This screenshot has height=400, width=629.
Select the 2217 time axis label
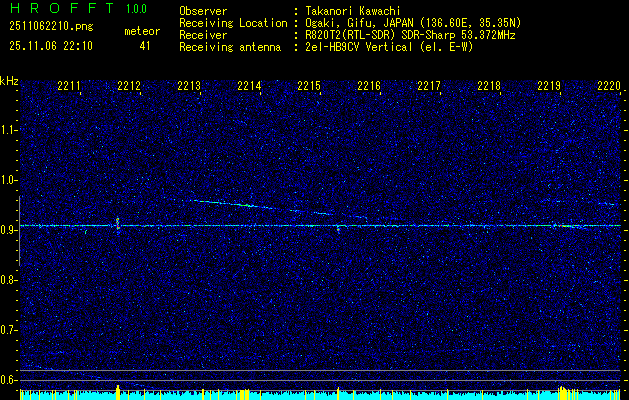(429, 87)
